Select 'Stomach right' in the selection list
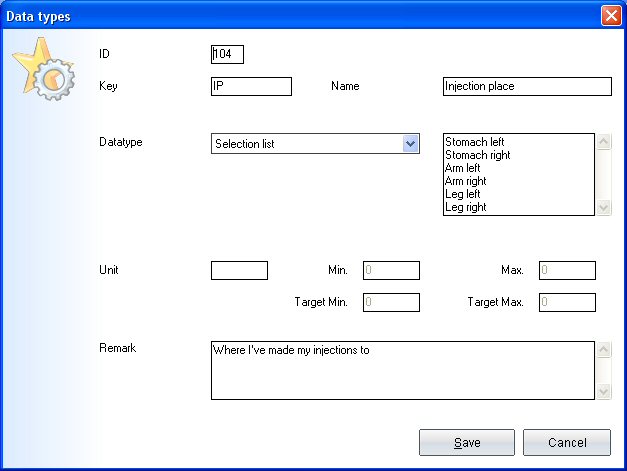627x471 pixels. 477,156
